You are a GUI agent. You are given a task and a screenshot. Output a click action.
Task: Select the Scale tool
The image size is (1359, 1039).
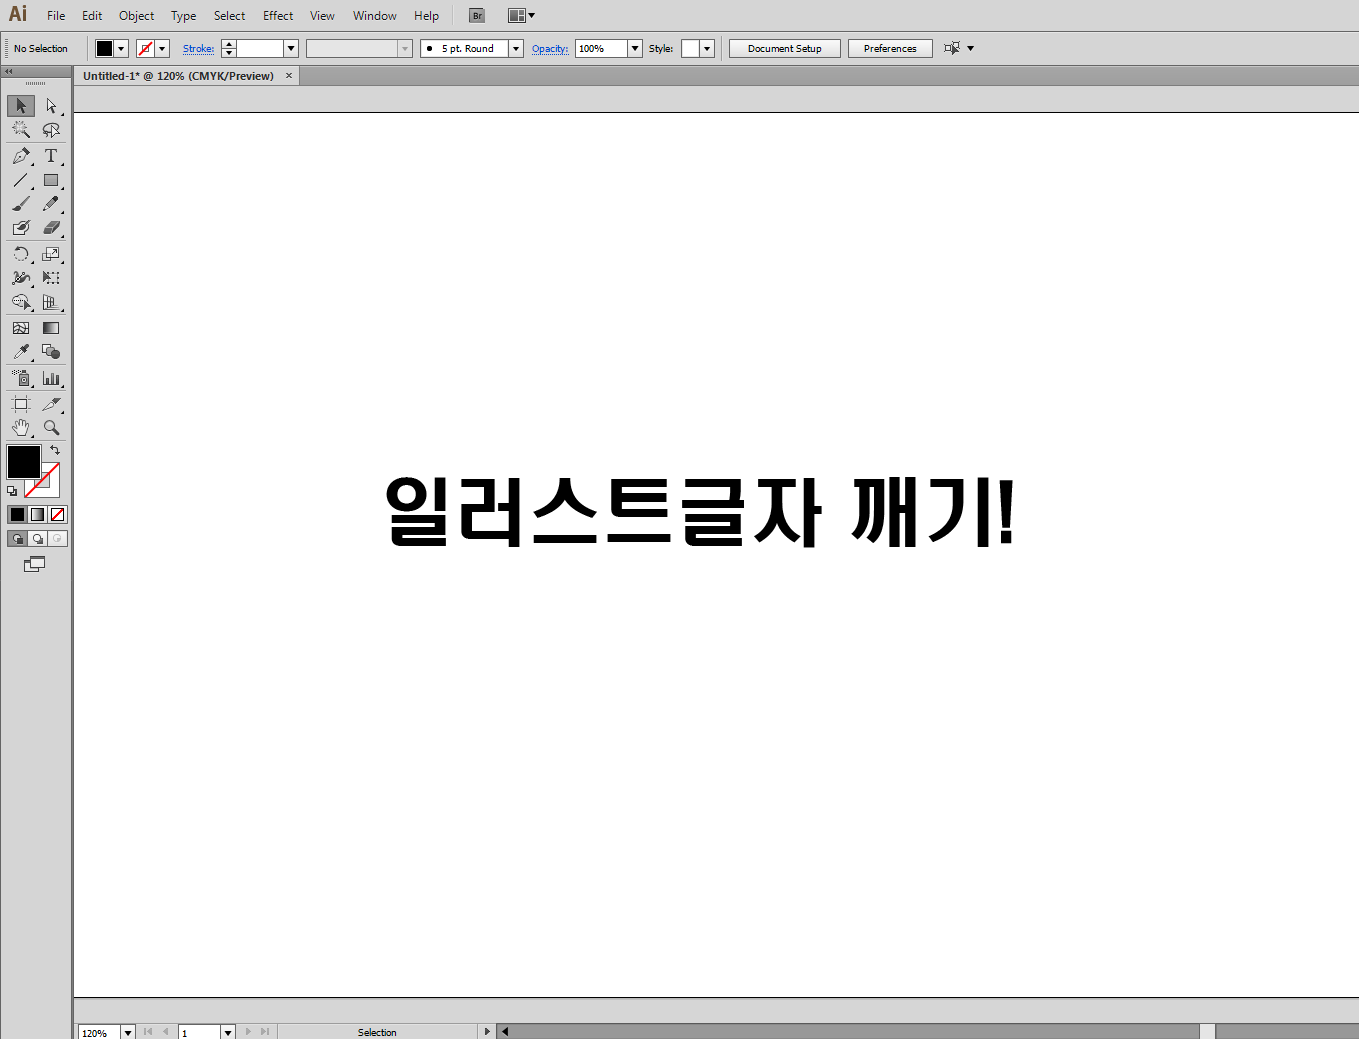(51, 254)
